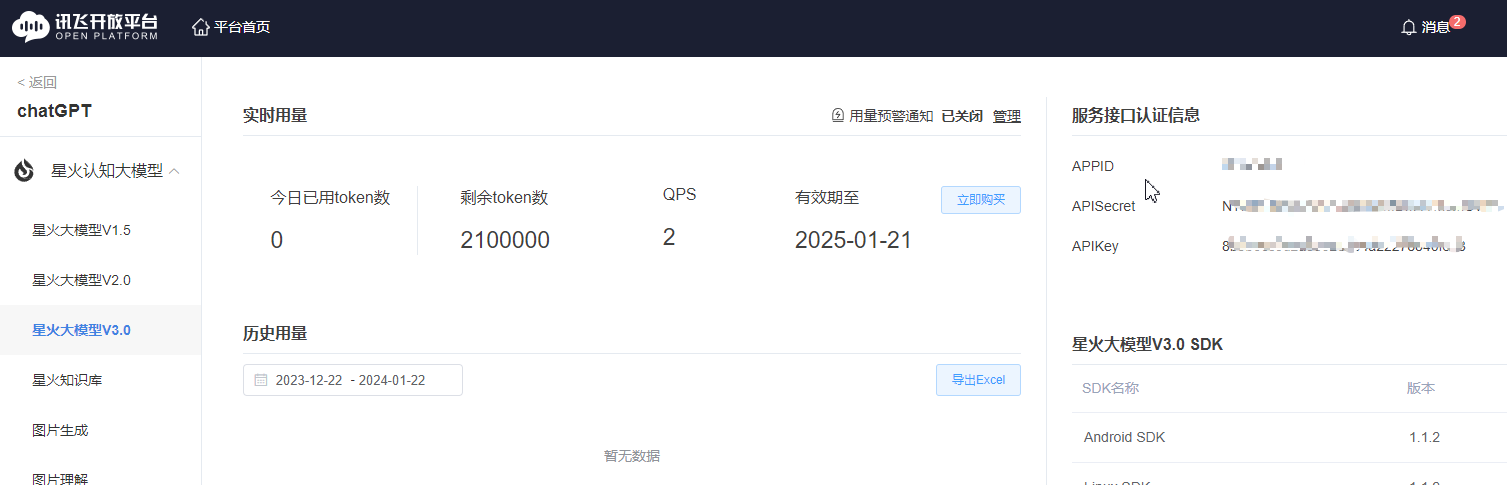Click the blurred APPID value
Viewport: 1507px width, 485px height.
click(x=1252, y=164)
